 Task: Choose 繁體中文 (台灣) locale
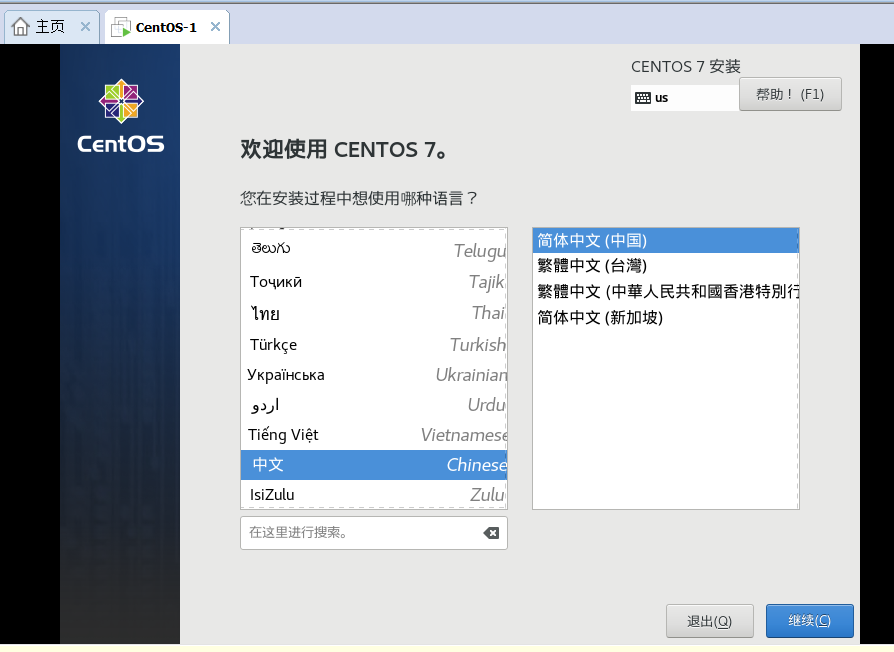[x=665, y=266]
